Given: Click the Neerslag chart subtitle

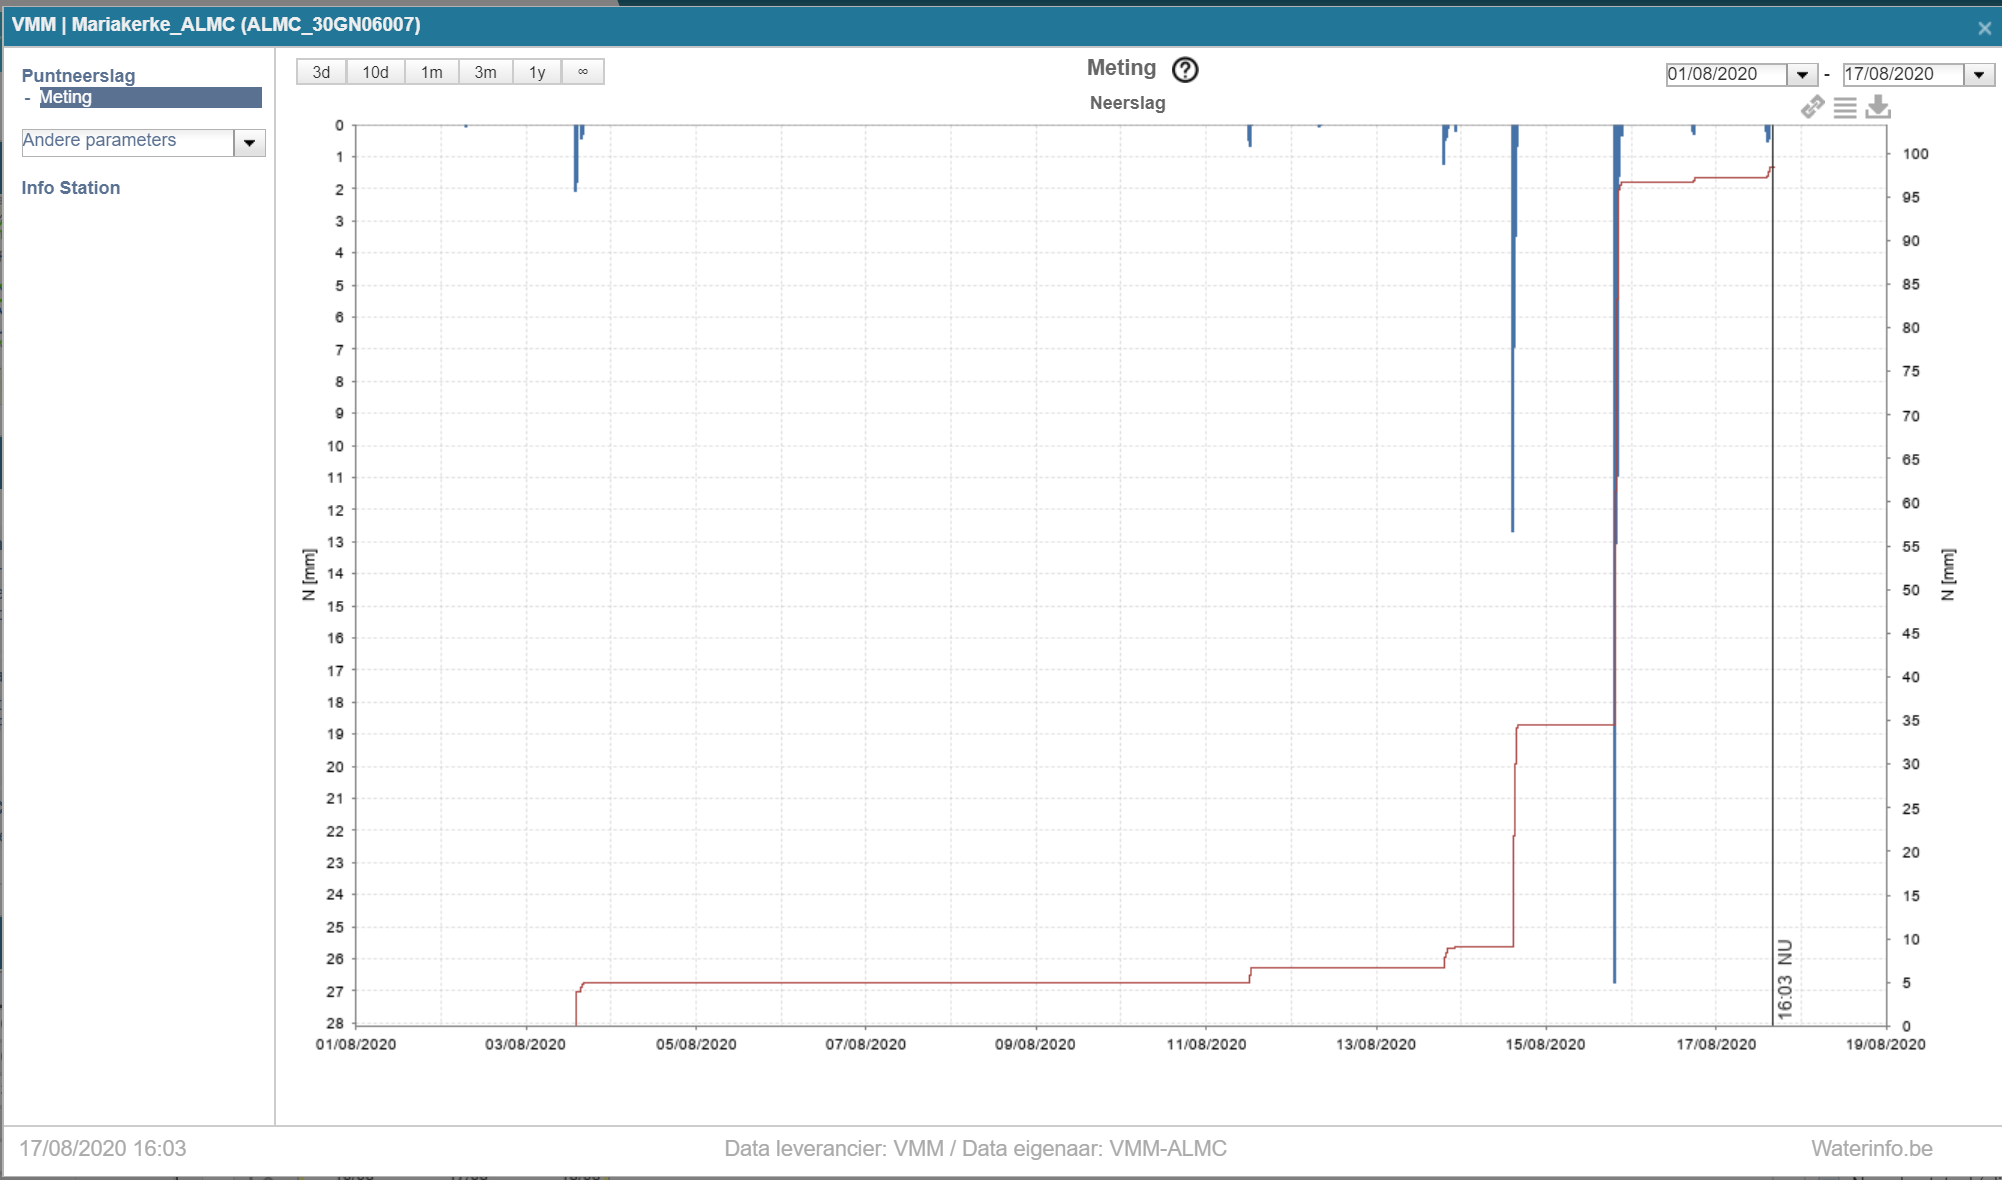Looking at the screenshot, I should pos(1127,103).
